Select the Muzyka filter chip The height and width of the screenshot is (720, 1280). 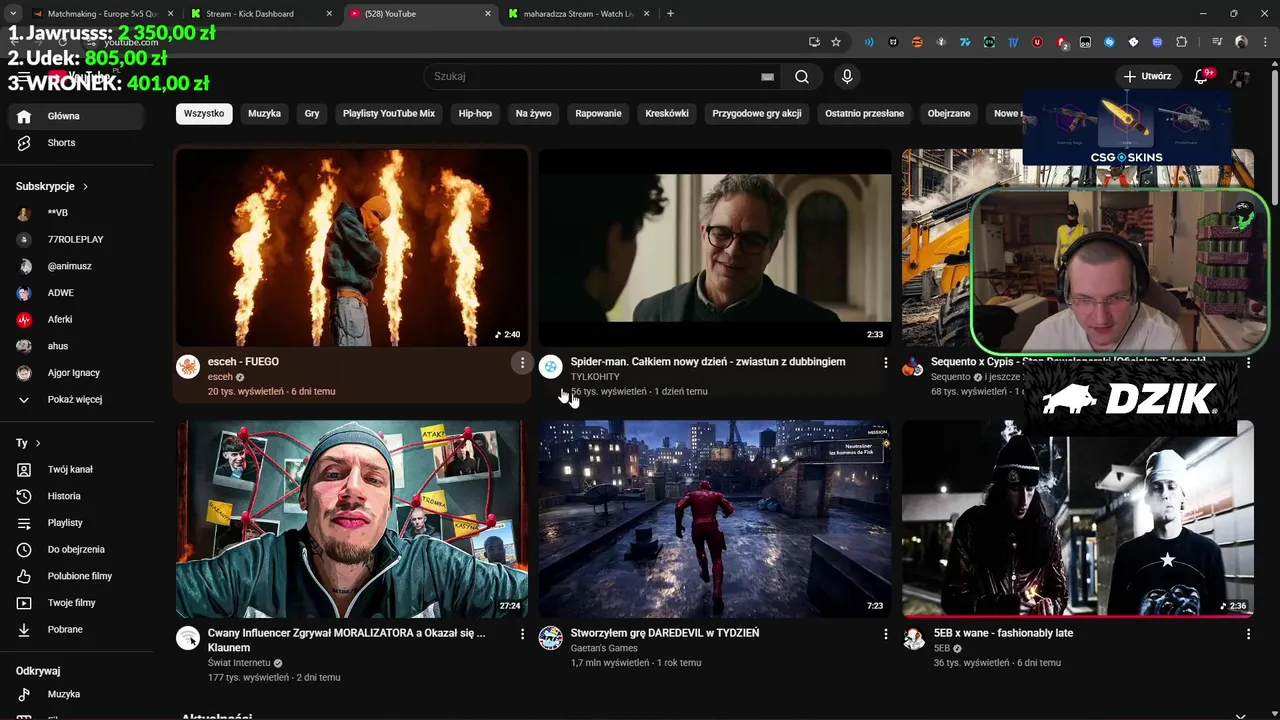264,114
